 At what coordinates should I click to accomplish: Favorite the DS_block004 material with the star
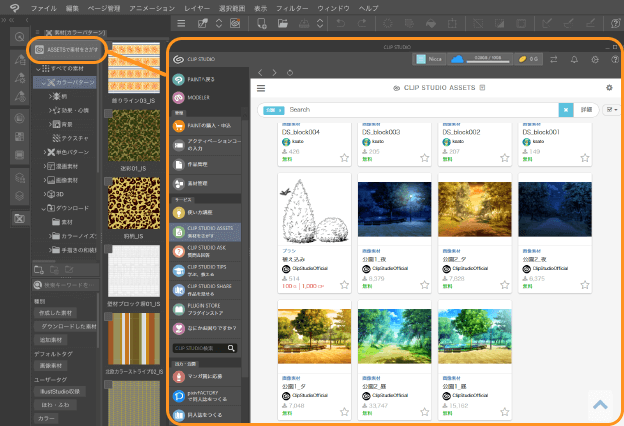(344, 158)
